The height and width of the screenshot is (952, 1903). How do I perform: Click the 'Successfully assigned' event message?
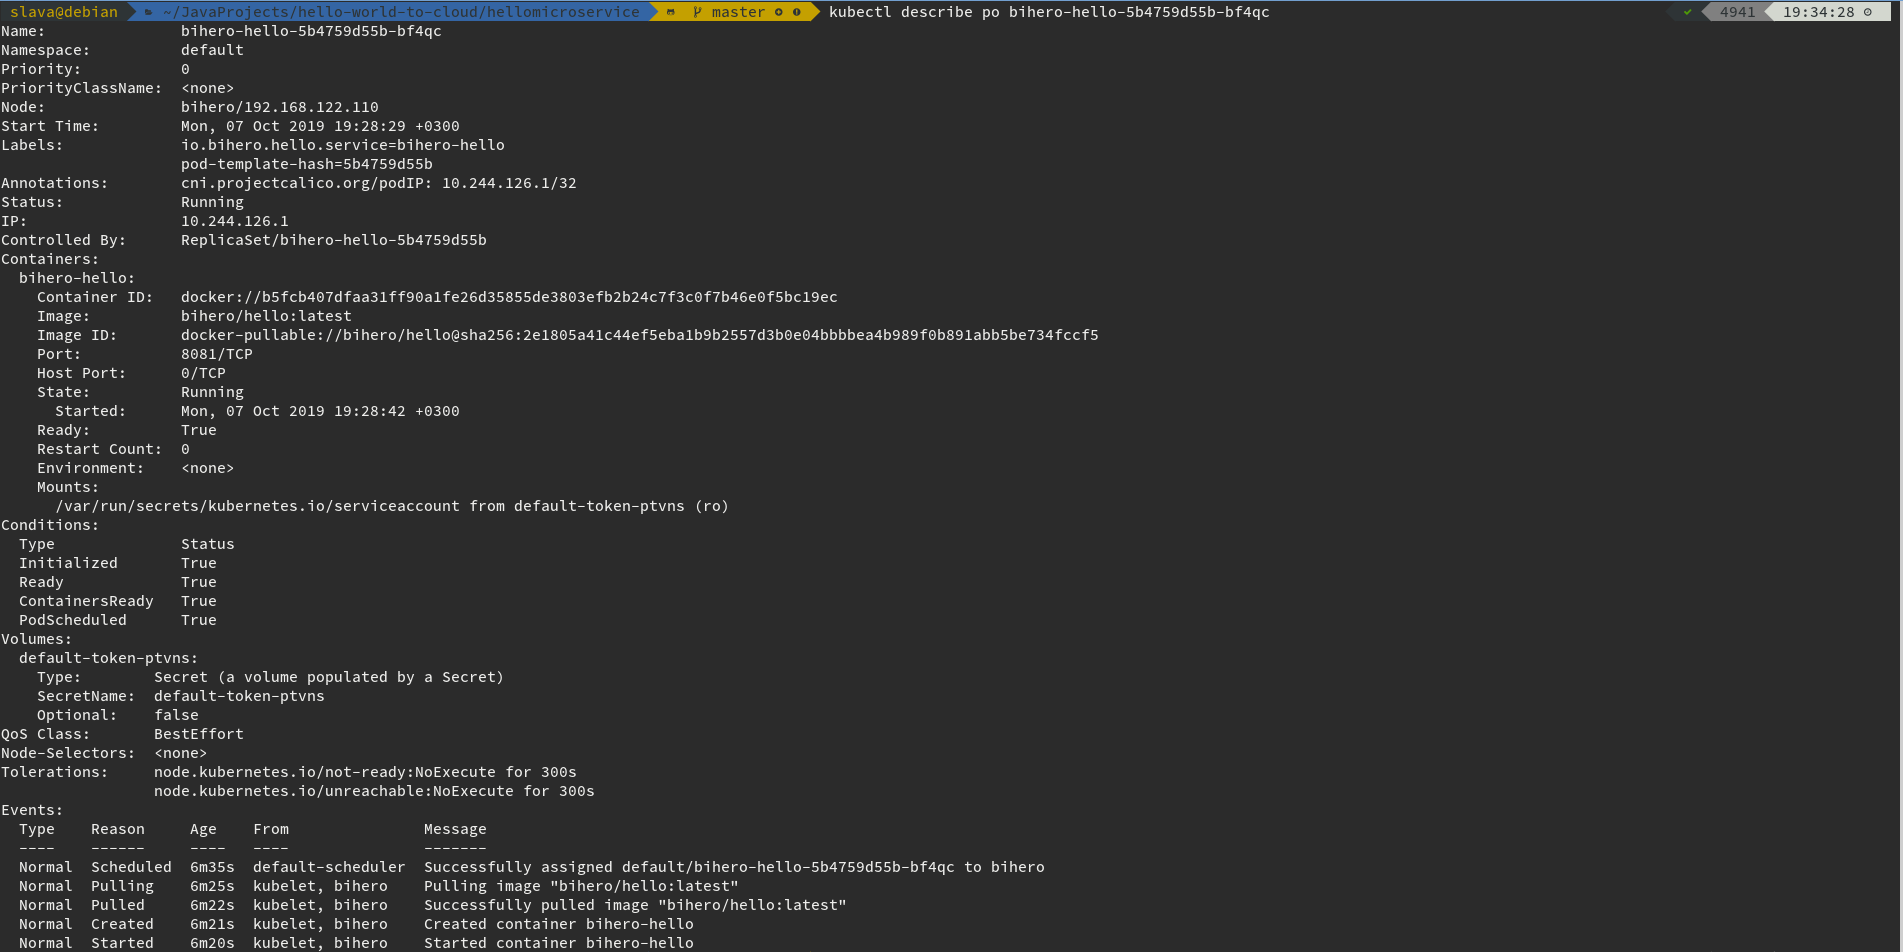click(734, 867)
